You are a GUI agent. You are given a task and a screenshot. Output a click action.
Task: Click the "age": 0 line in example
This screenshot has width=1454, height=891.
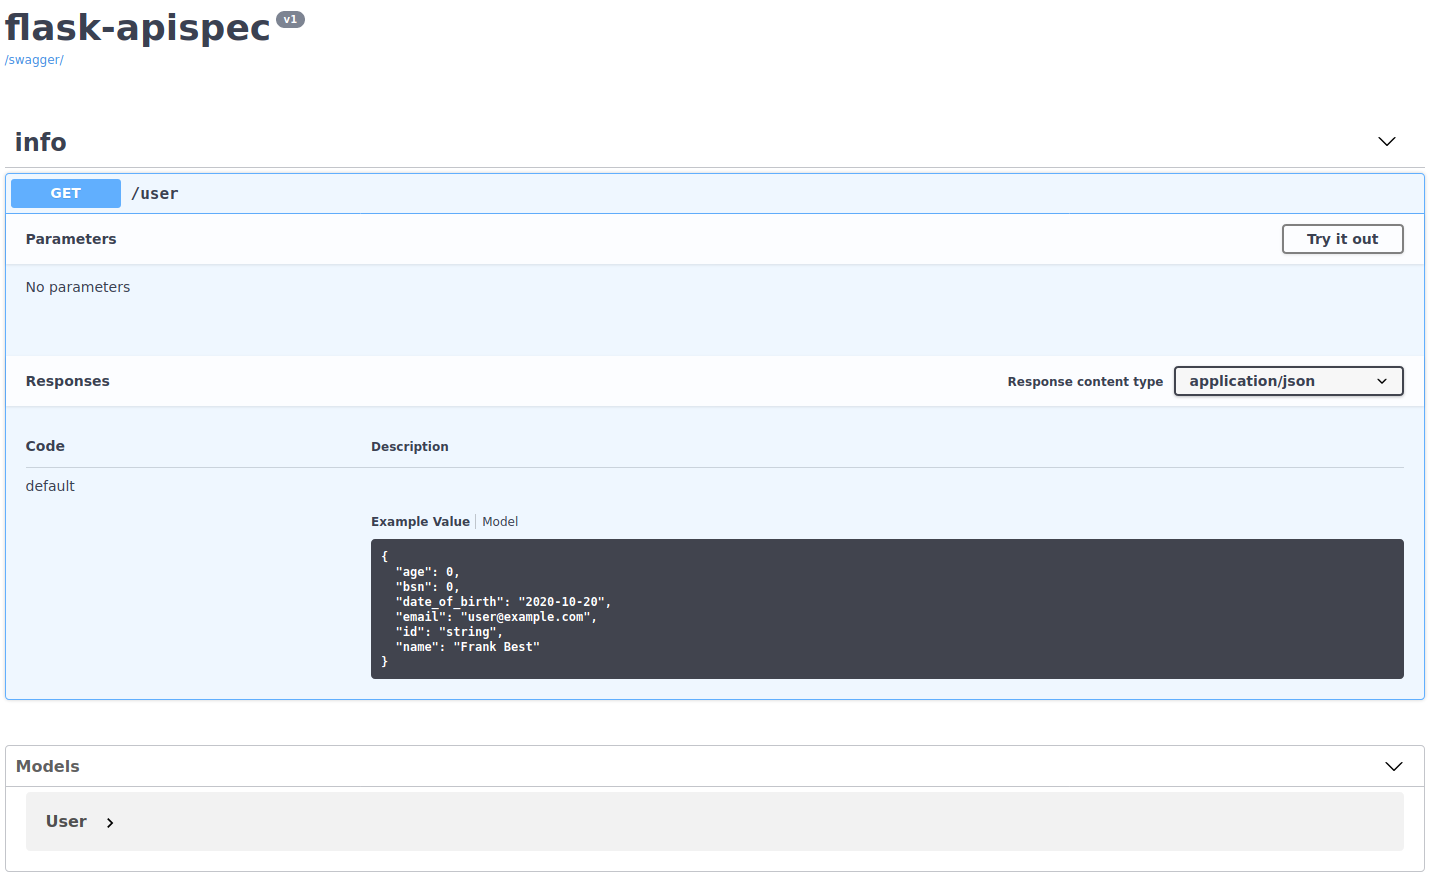pos(427,572)
